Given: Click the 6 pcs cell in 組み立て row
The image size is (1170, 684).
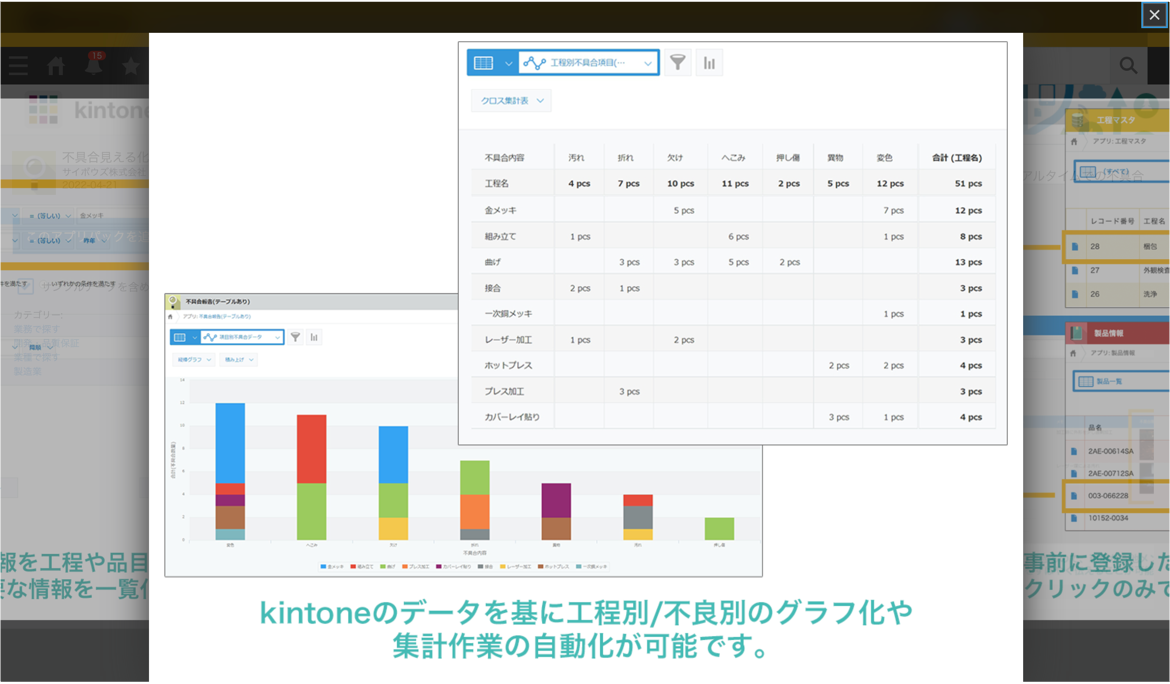Looking at the screenshot, I should tap(738, 236).
